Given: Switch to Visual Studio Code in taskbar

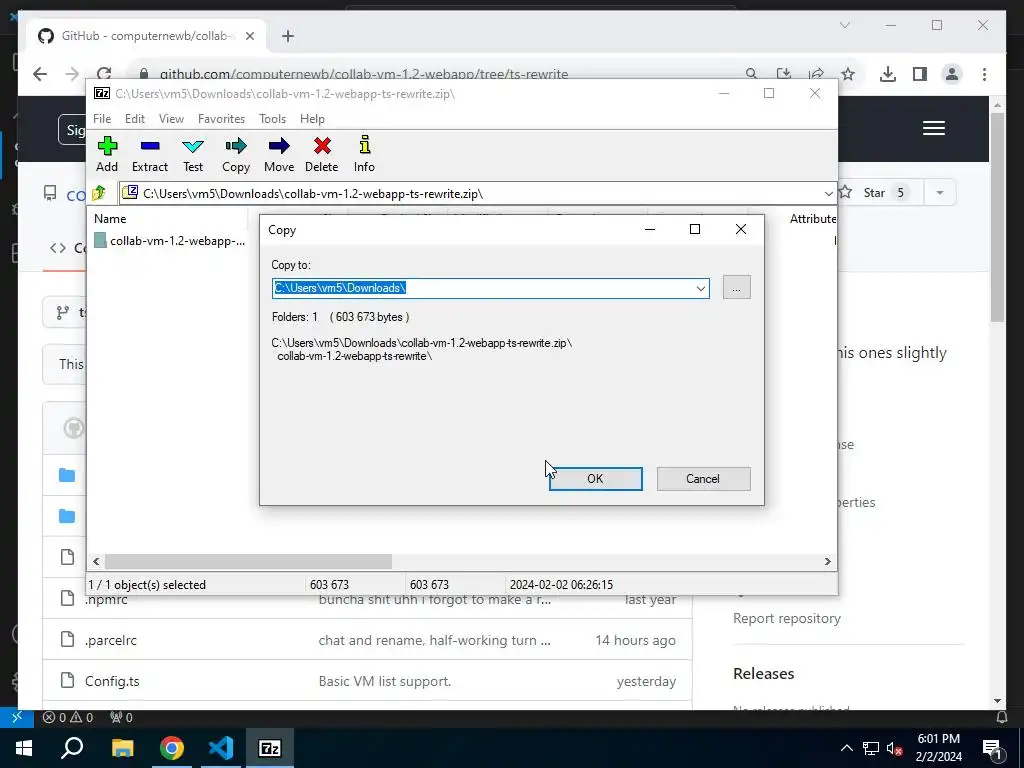Looking at the screenshot, I should click(x=221, y=748).
